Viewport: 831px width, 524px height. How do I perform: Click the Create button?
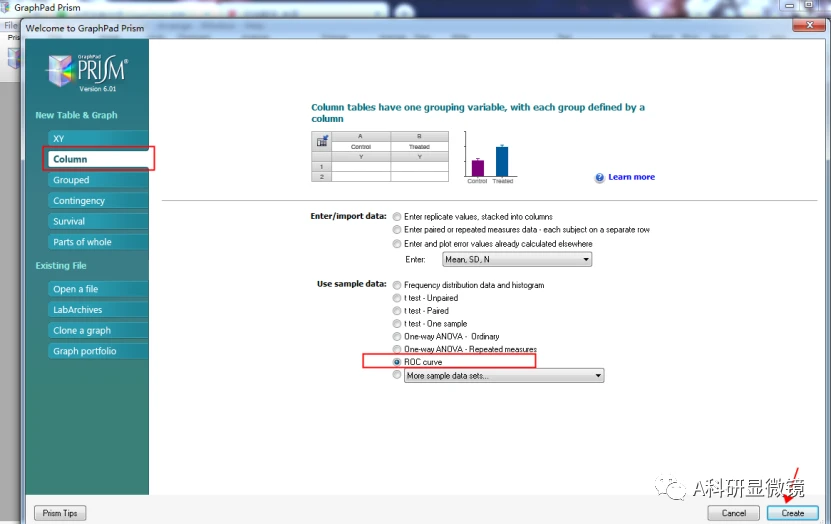click(x=792, y=513)
